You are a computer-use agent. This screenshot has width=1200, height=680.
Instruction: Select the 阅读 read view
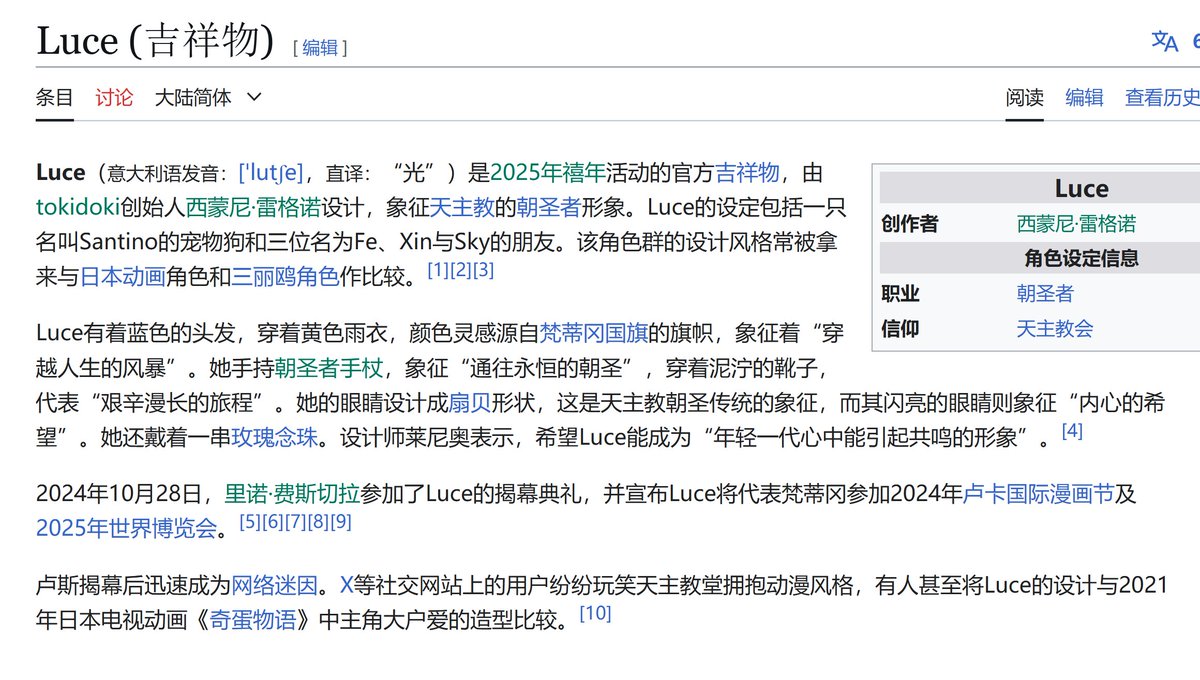(1023, 97)
